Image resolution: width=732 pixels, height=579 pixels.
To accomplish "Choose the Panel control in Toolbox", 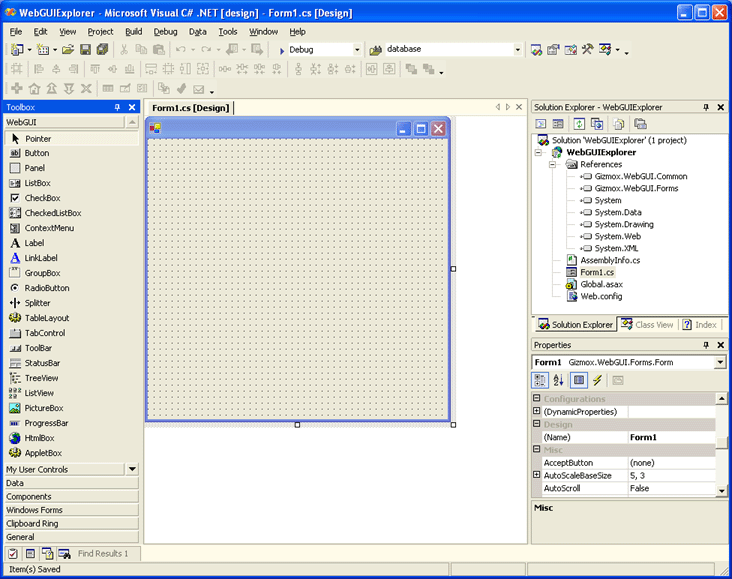I will (71, 168).
